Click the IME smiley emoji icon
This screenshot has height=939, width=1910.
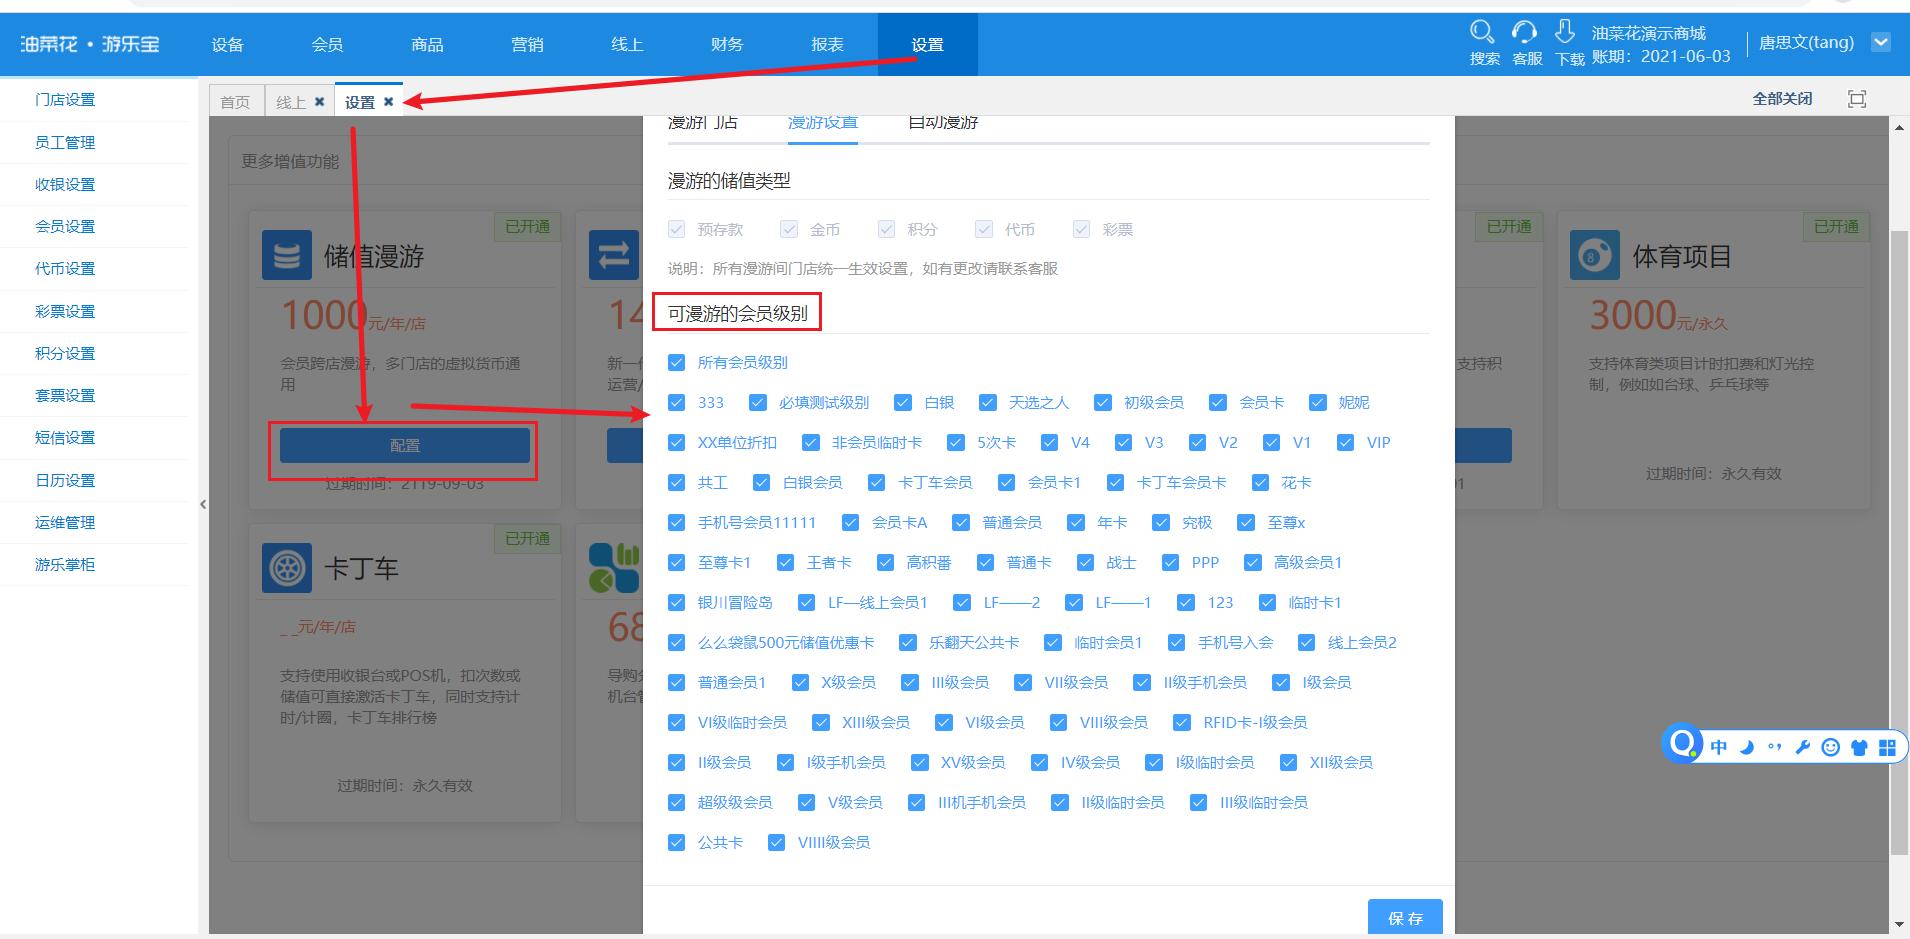[x=1831, y=747]
